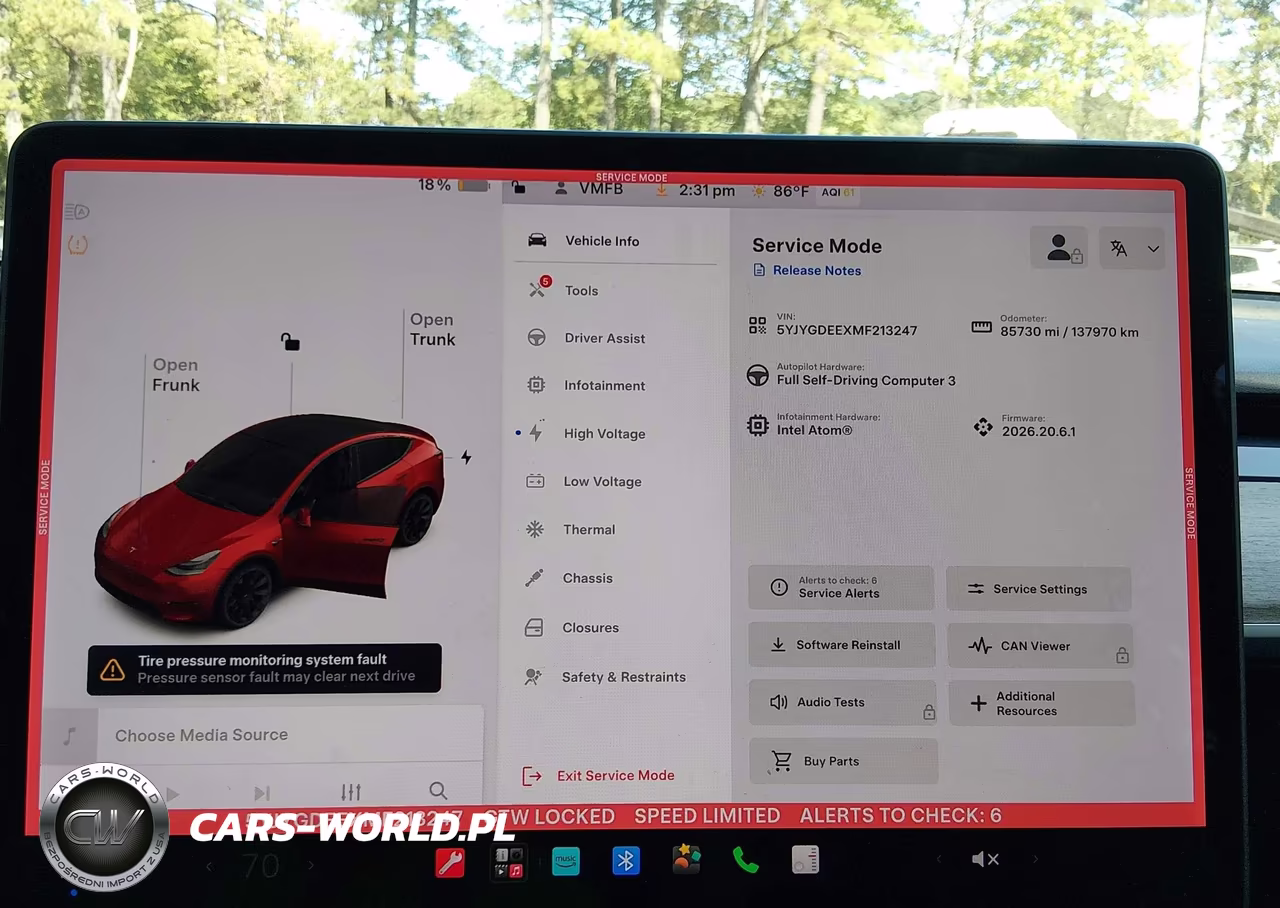
Task: Tap Open Trunk label
Action: click(x=432, y=329)
